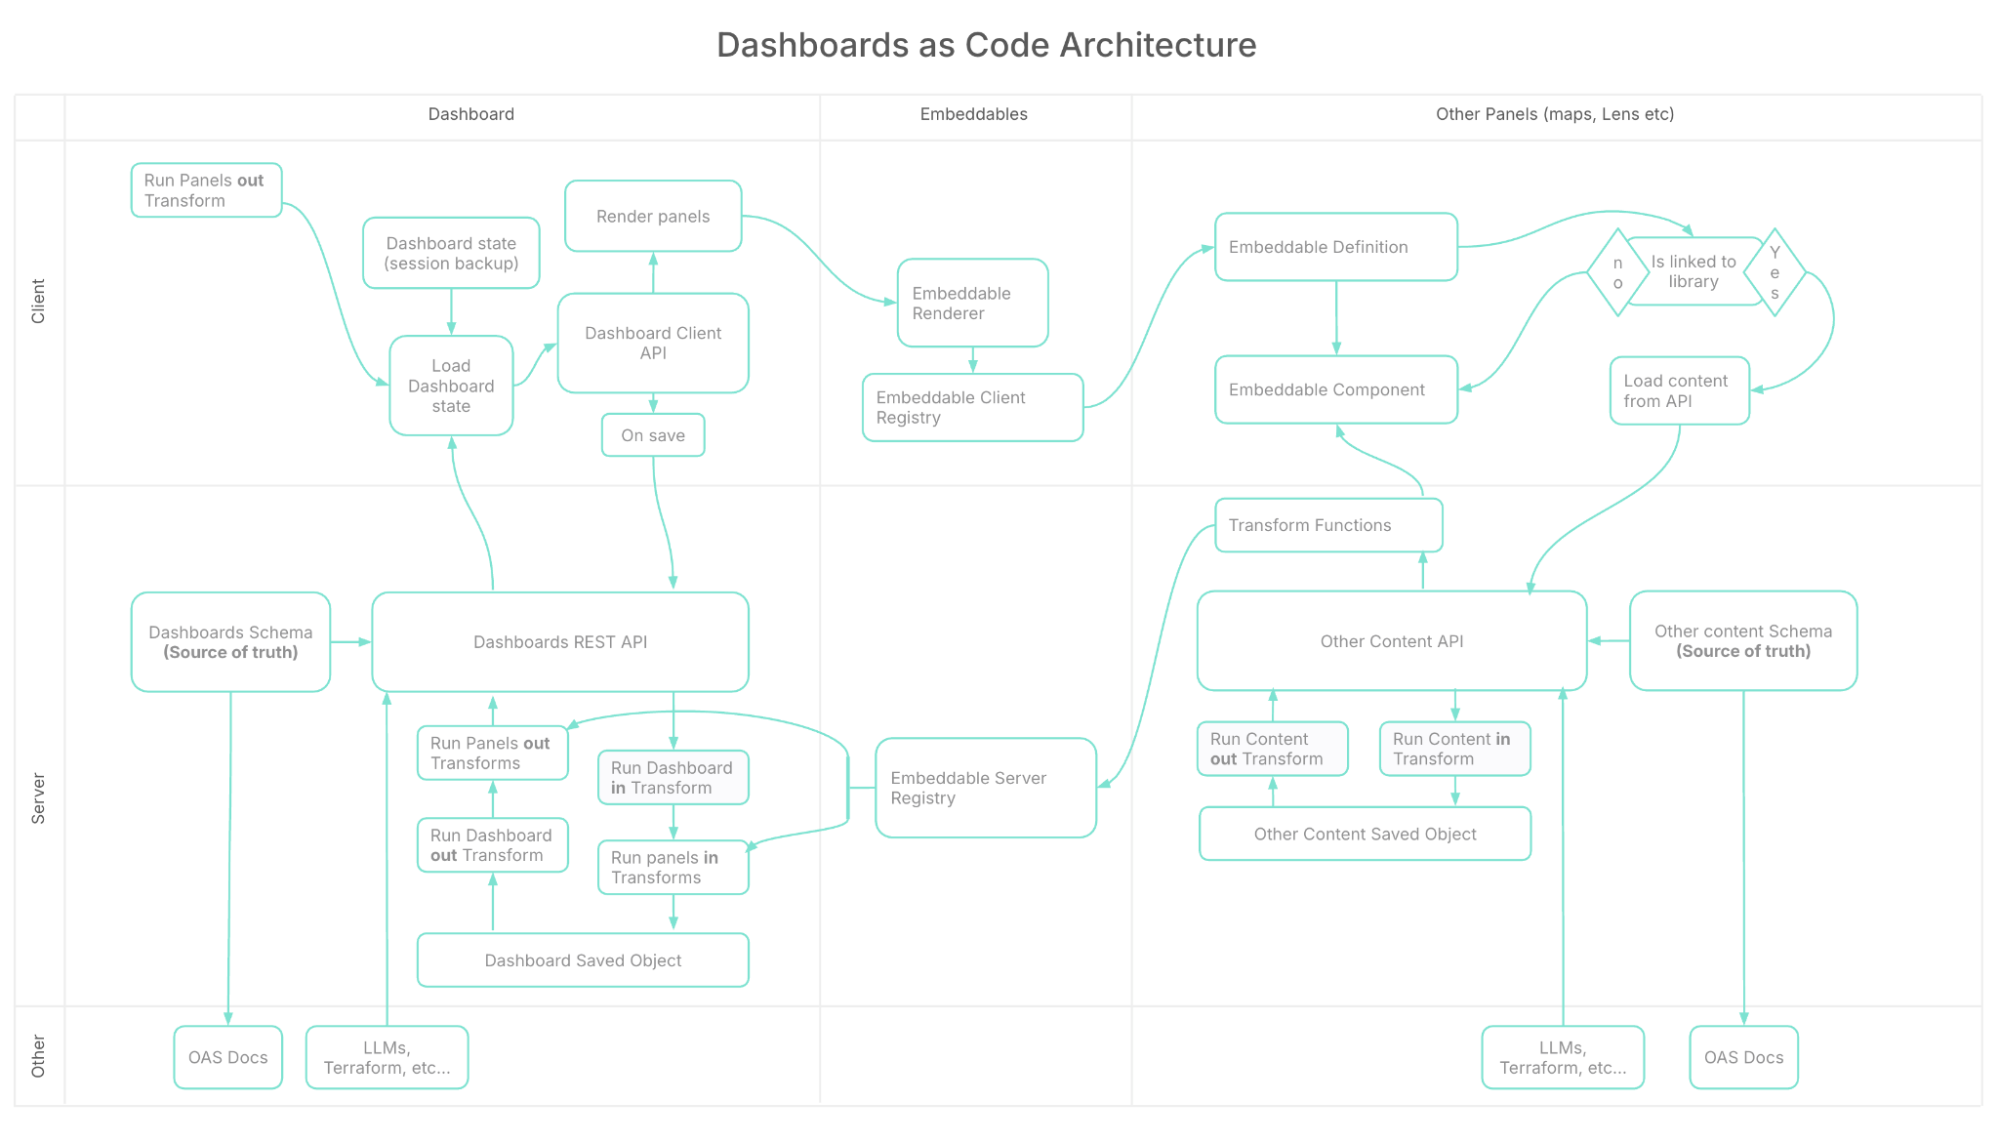Click the 'Other' row label

(38, 1057)
